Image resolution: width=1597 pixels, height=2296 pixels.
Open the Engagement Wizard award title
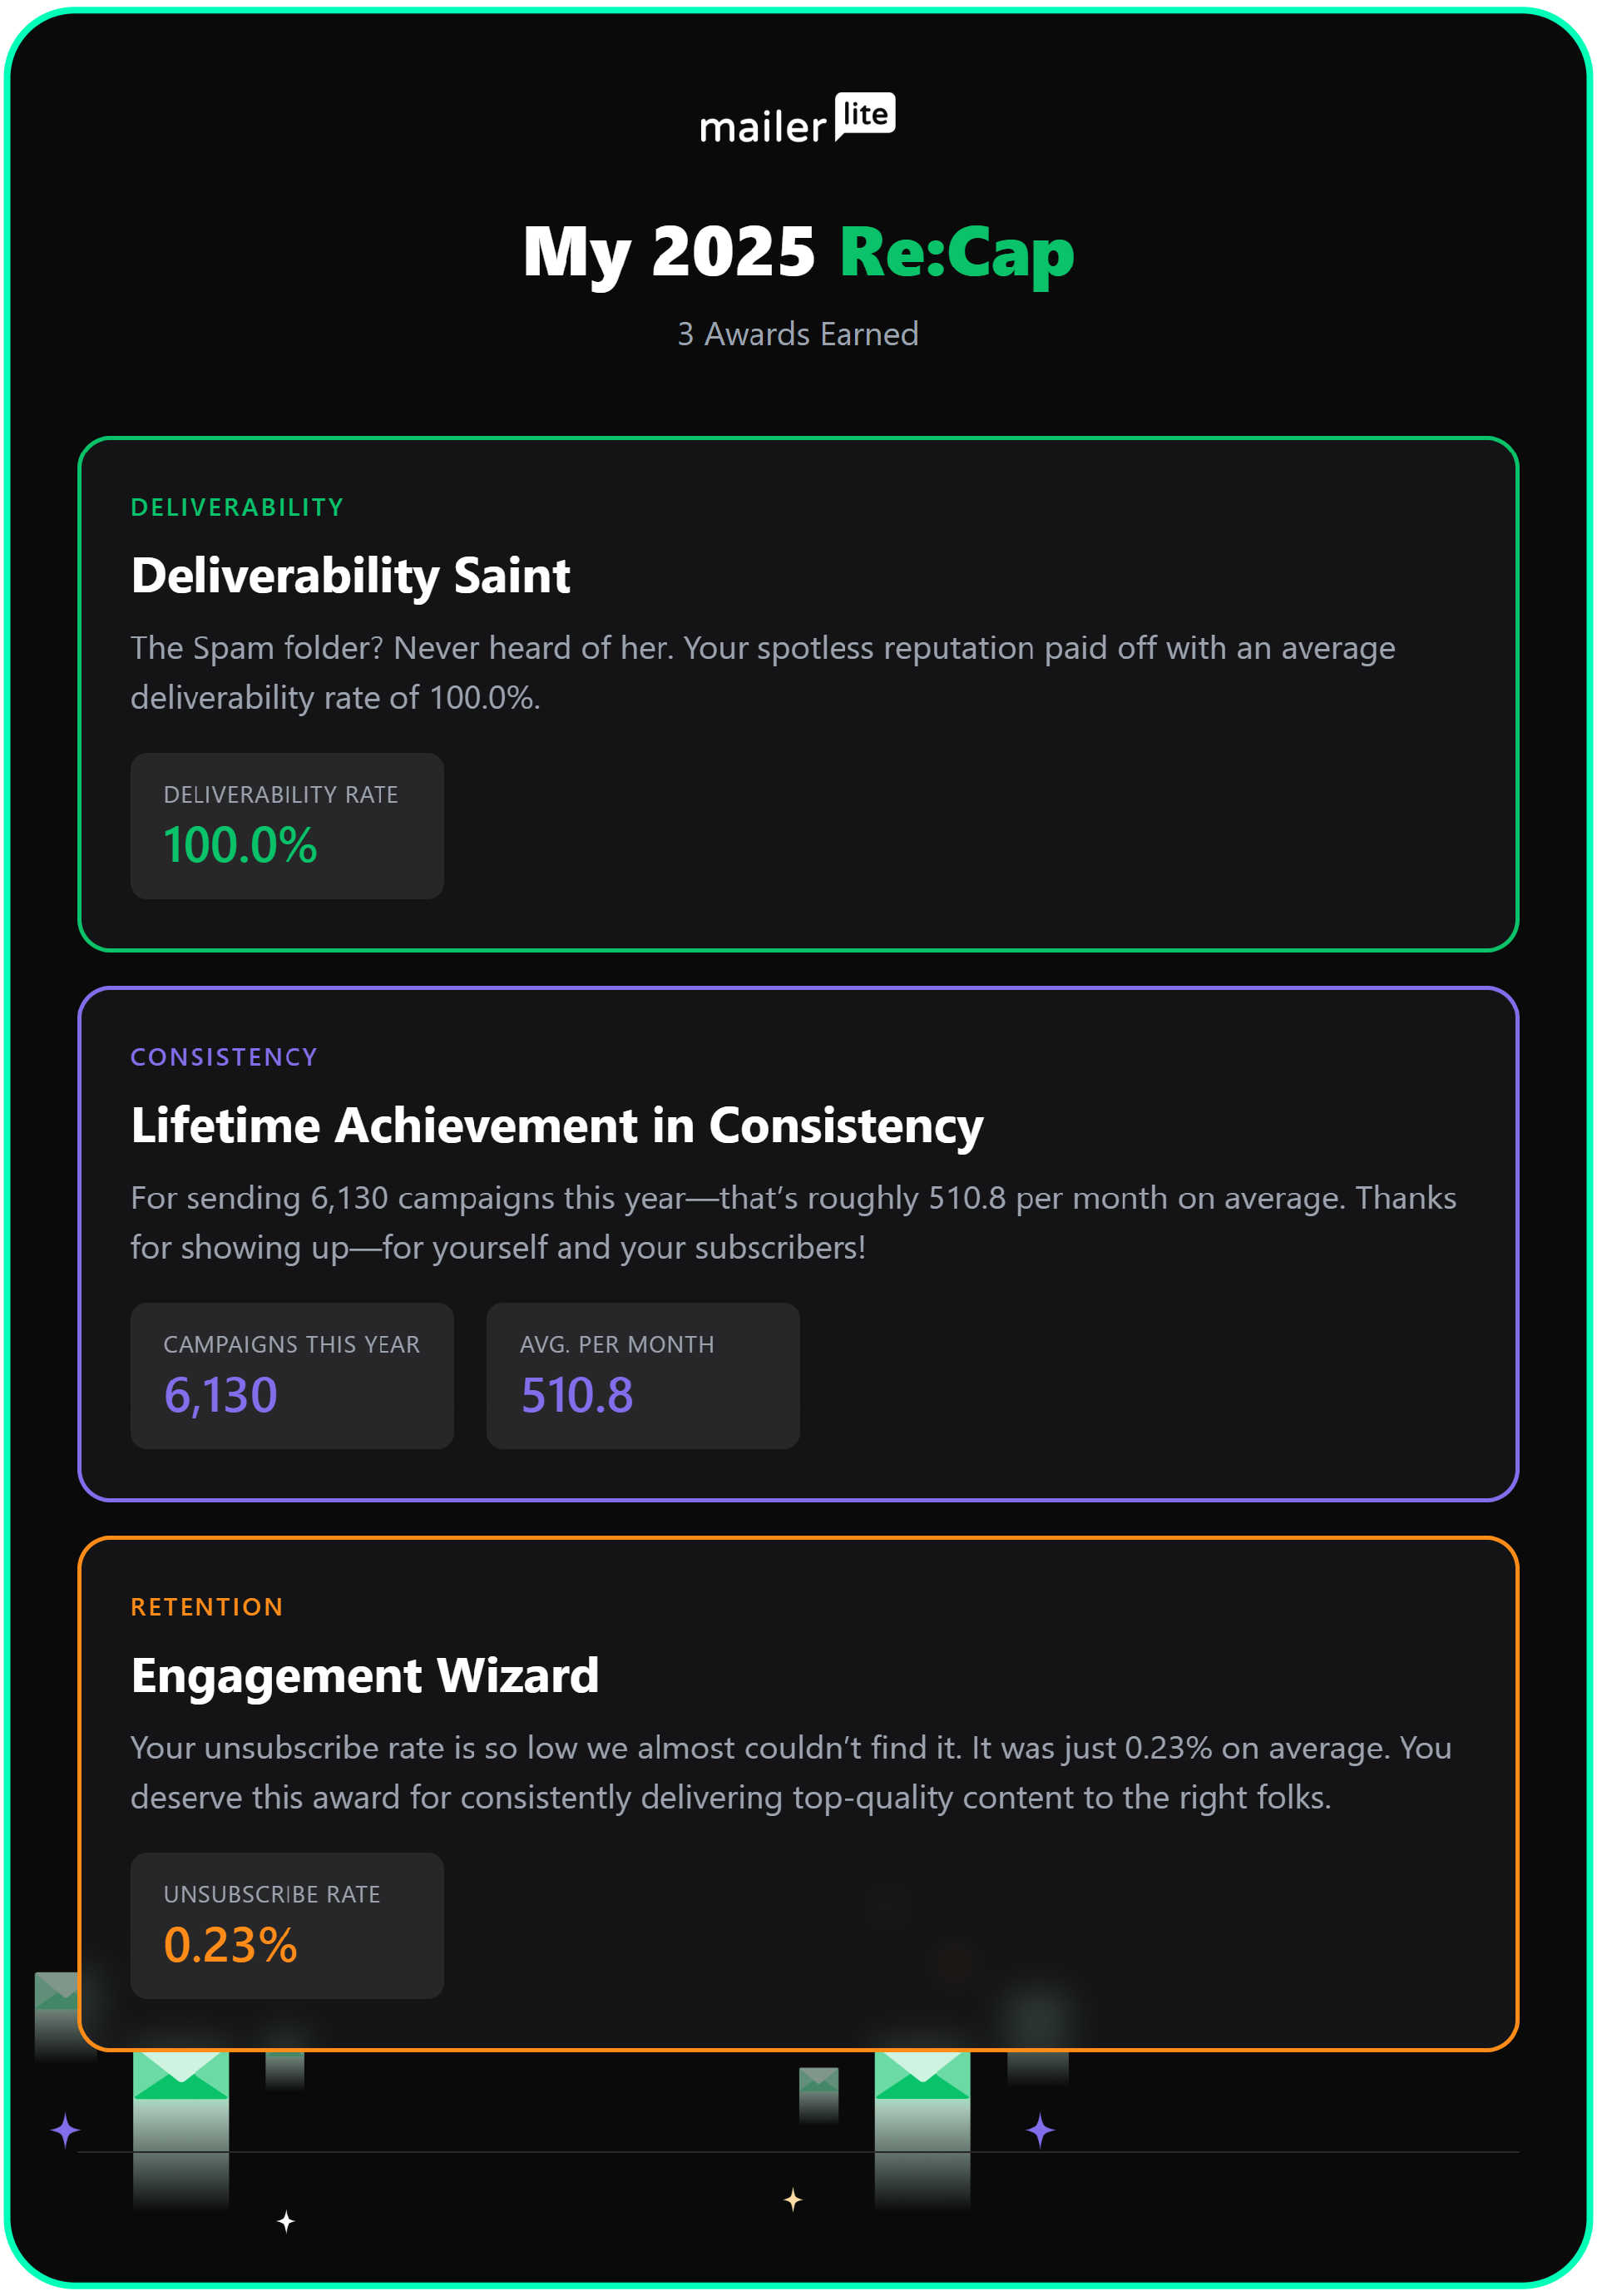365,1676
